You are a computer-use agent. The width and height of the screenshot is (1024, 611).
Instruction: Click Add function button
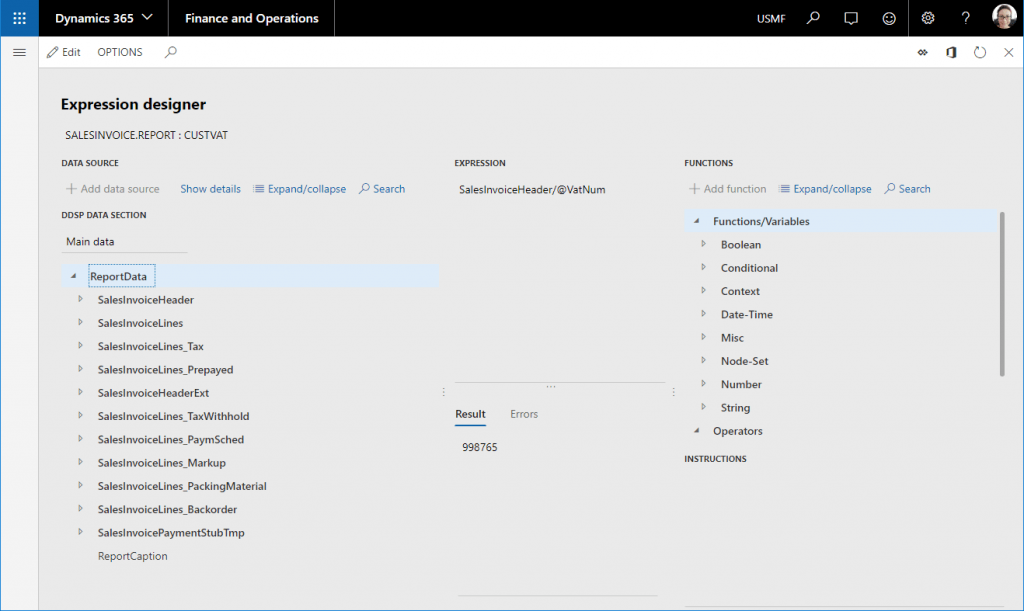727,189
